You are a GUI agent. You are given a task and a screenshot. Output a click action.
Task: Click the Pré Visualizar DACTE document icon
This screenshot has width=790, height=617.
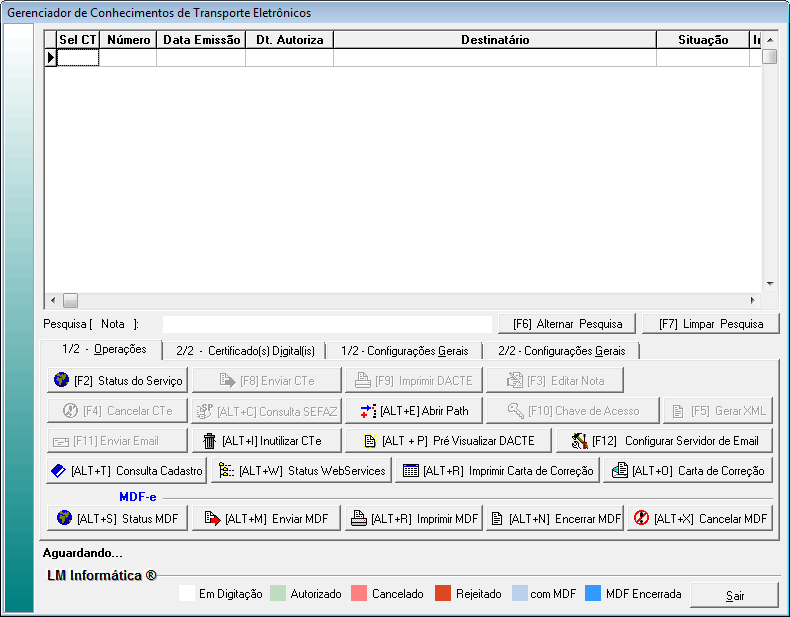369,441
